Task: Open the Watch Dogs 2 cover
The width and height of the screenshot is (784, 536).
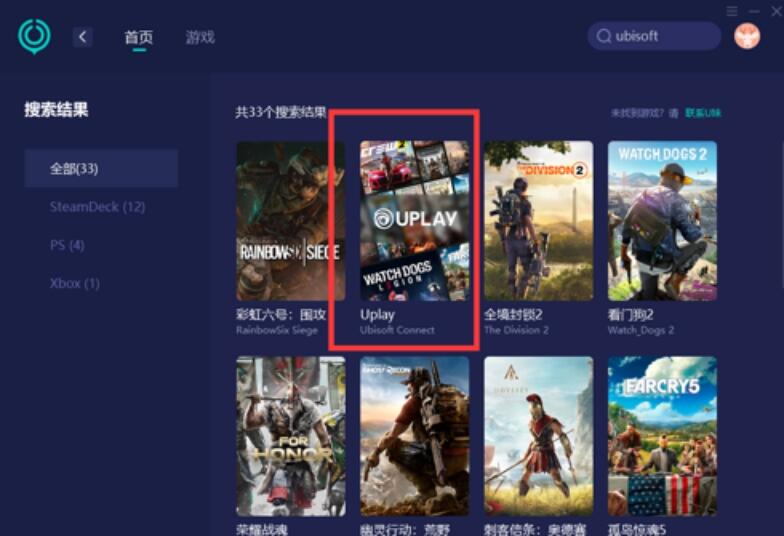Action: coord(662,220)
